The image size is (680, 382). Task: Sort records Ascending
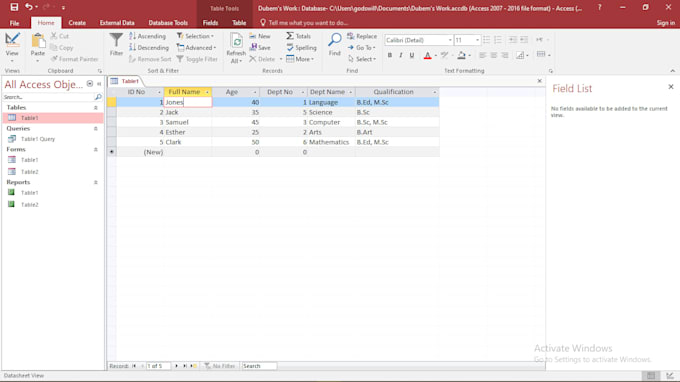point(147,36)
